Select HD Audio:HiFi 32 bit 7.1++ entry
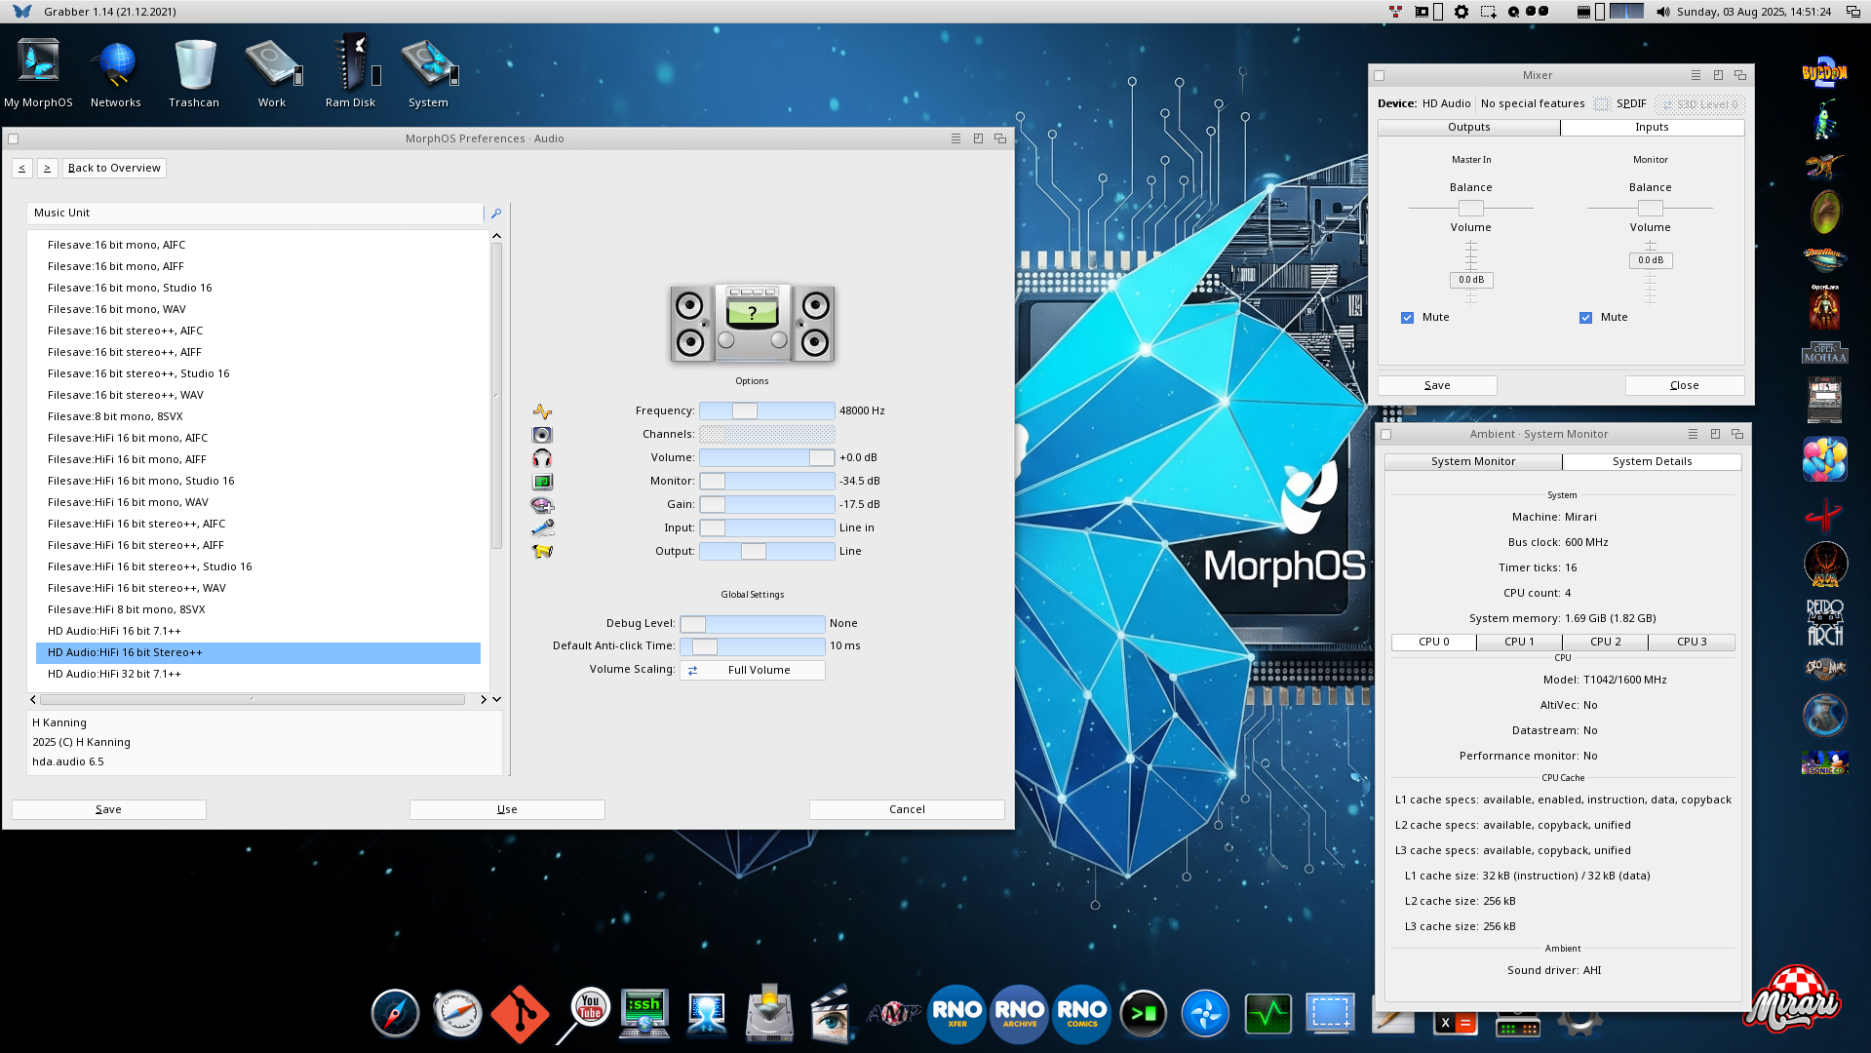 [258, 674]
